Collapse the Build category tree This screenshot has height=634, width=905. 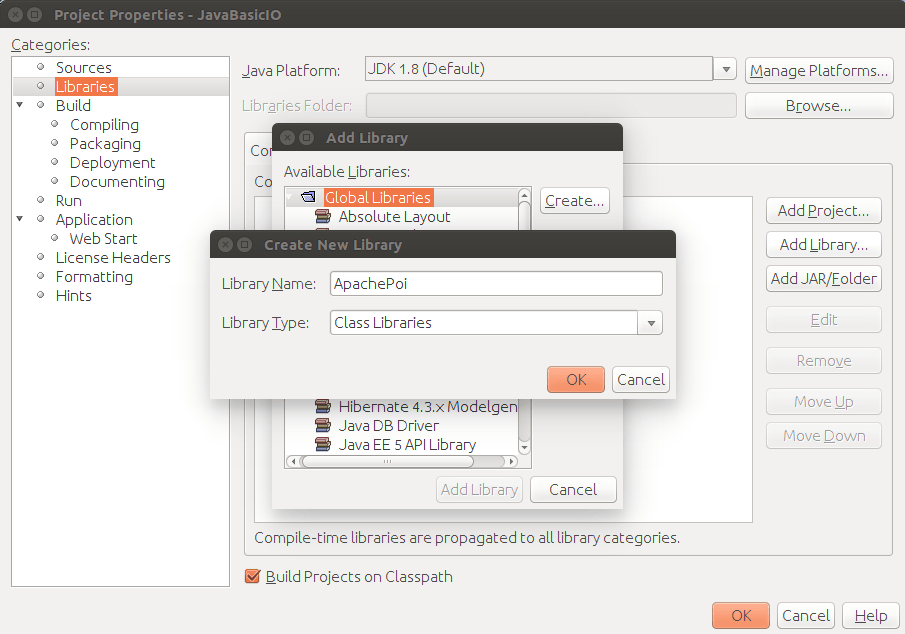pos(20,105)
